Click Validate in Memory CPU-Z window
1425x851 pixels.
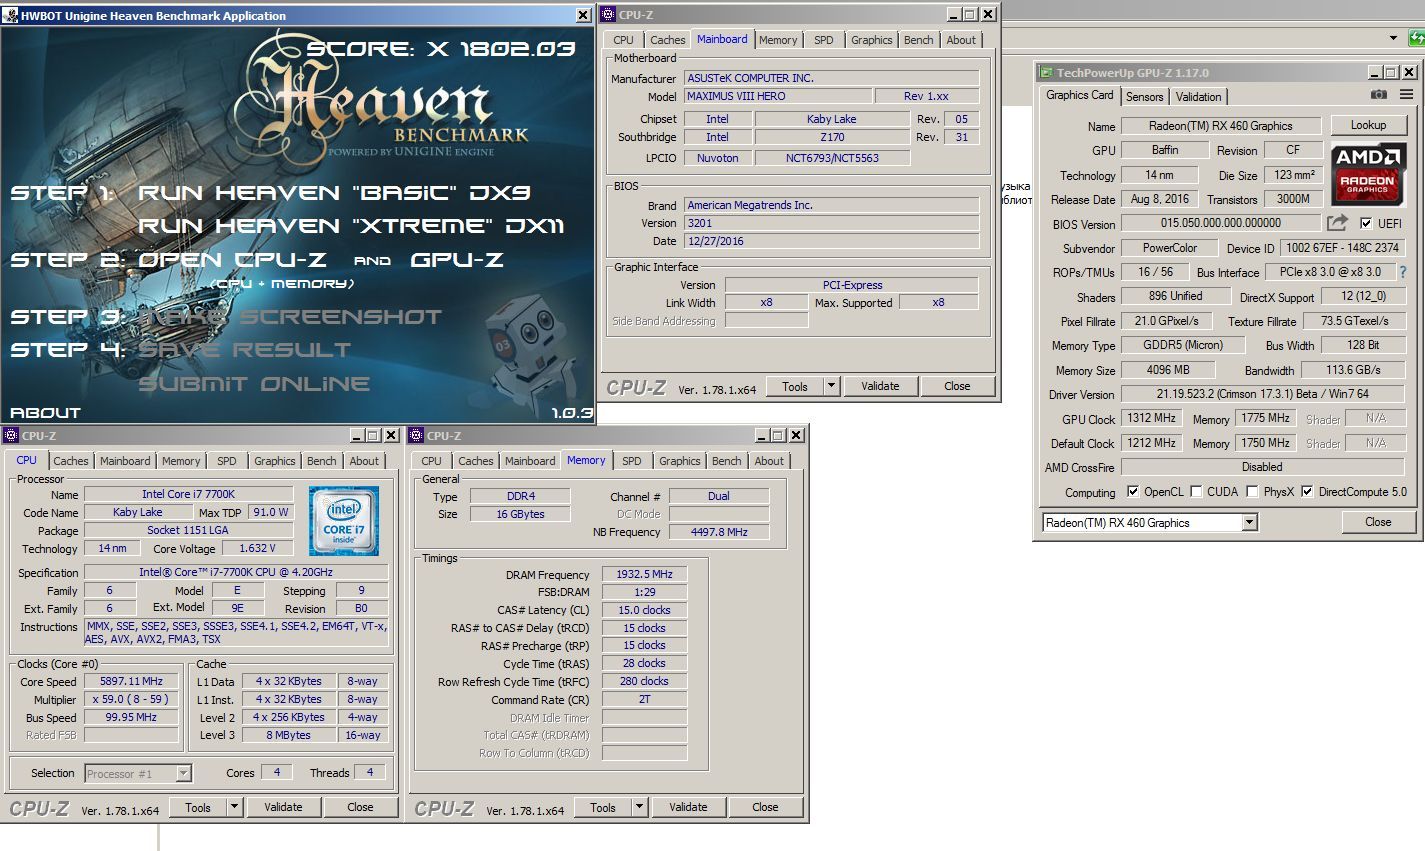pyautogui.click(x=688, y=807)
